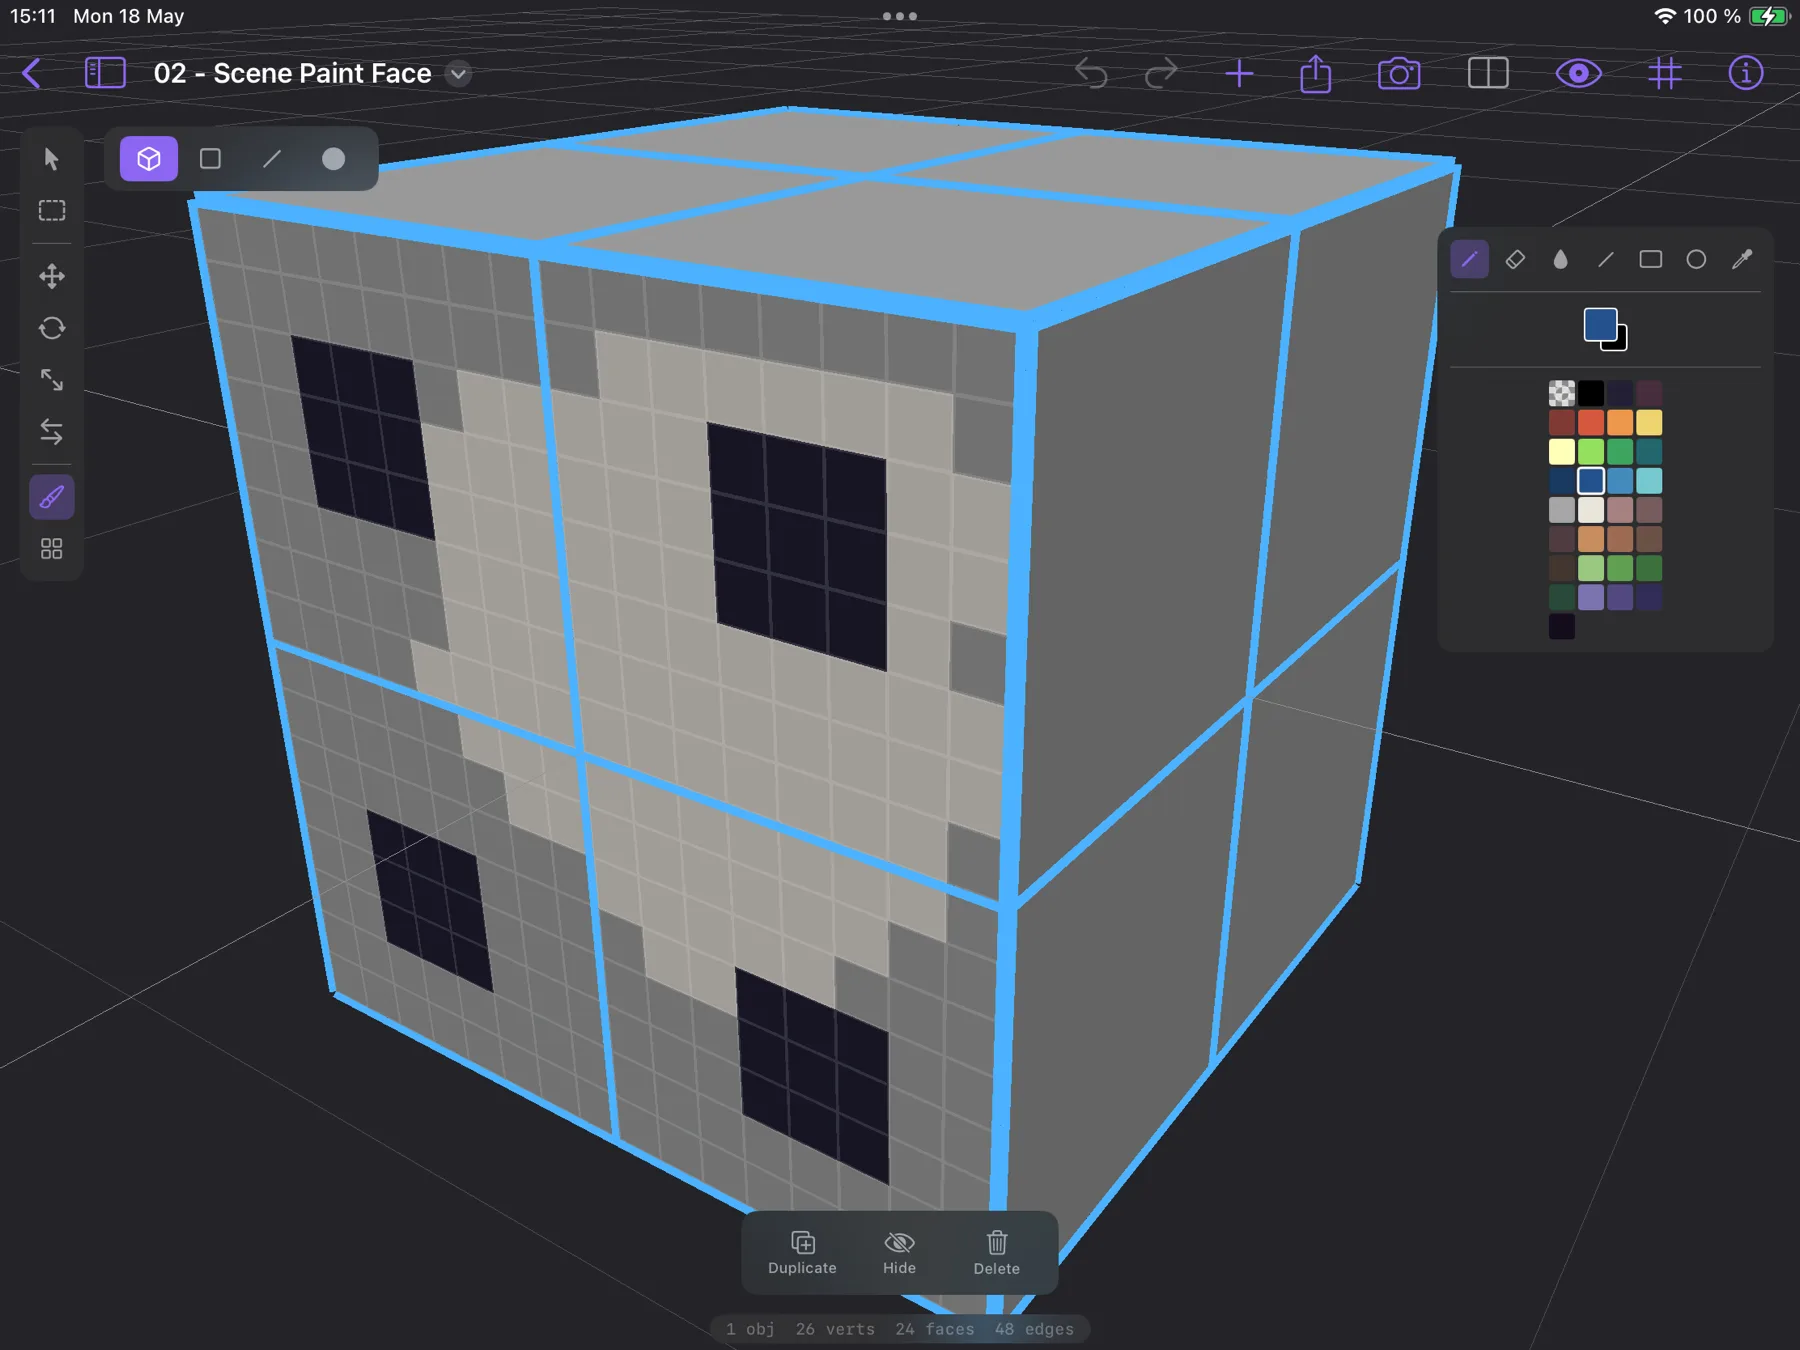This screenshot has height=1350, width=1800.
Task: Open the share sheet
Action: click(1316, 73)
